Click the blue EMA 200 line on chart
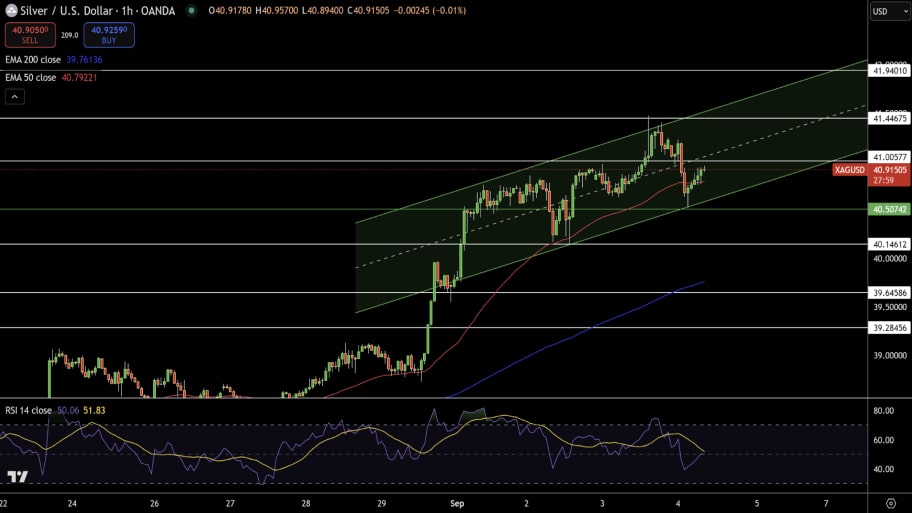Image resolution: width=912 pixels, height=513 pixels. tap(600, 316)
